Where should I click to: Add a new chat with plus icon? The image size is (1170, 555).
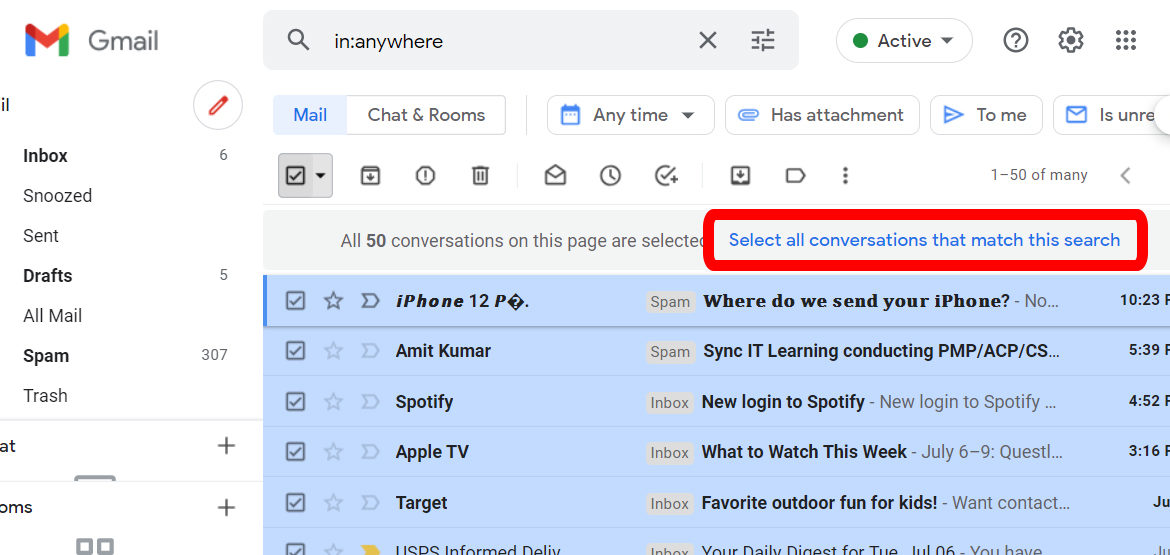click(225, 446)
